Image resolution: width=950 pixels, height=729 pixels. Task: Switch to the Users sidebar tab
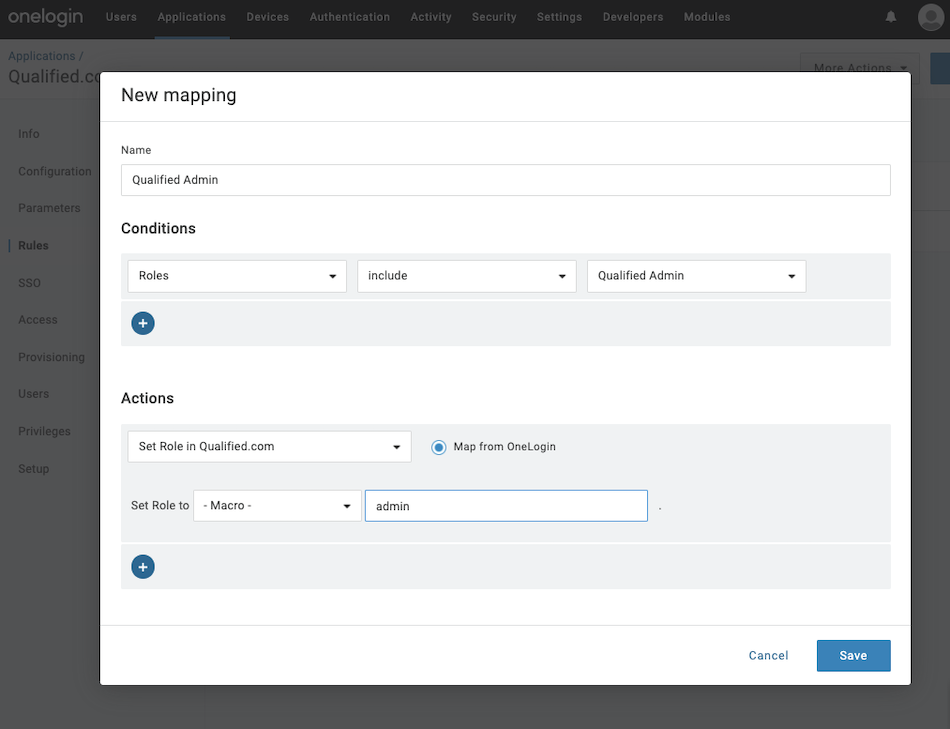33,394
